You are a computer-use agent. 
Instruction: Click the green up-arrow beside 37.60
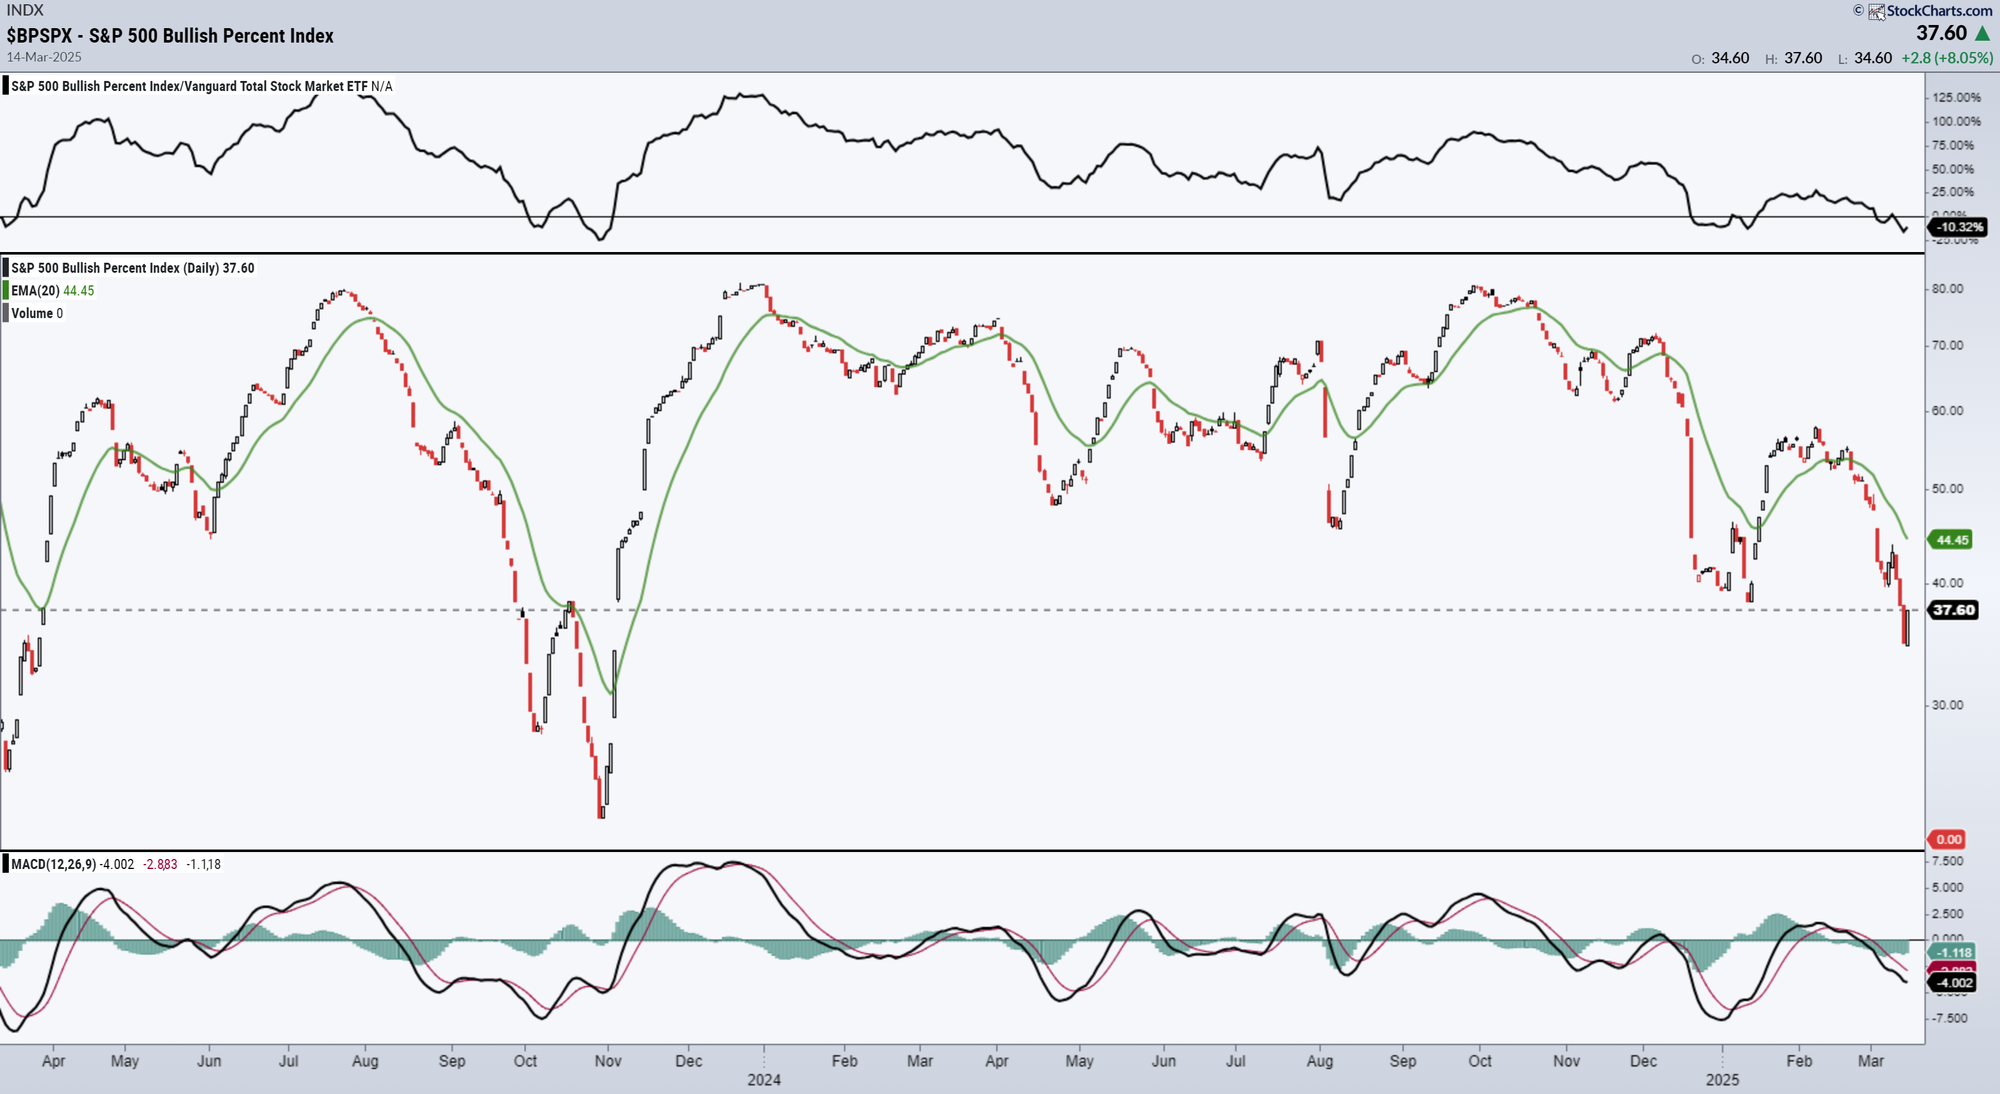tap(1983, 34)
